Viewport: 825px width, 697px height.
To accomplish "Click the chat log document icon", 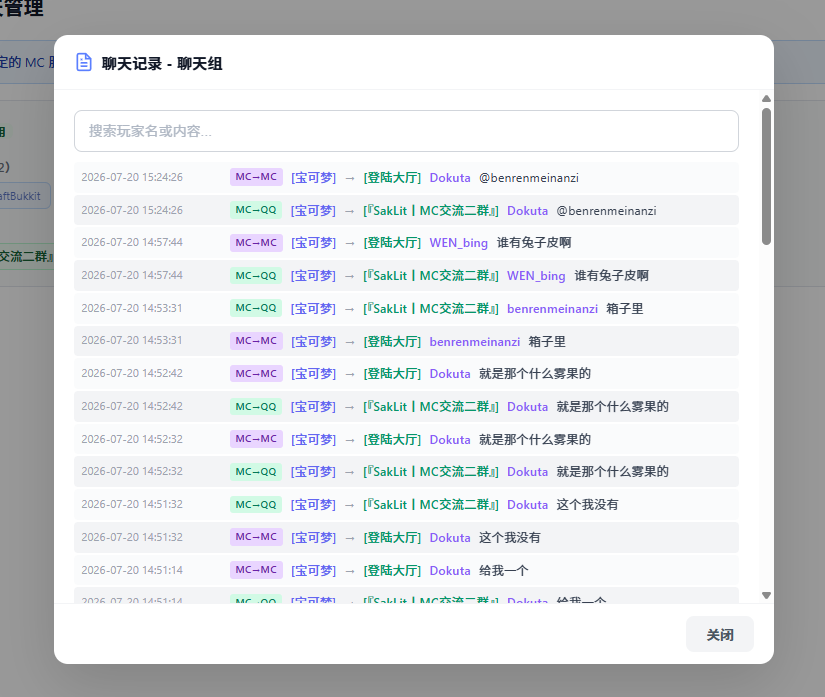I will pyautogui.click(x=84, y=63).
